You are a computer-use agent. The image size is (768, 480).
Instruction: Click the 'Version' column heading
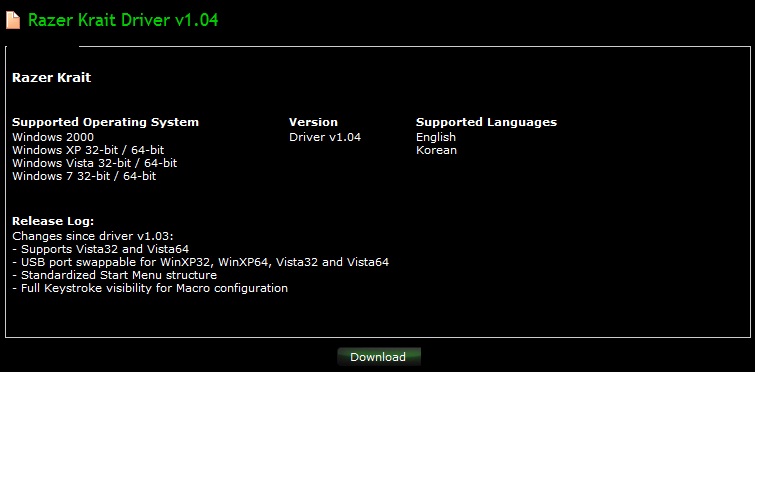(x=313, y=122)
